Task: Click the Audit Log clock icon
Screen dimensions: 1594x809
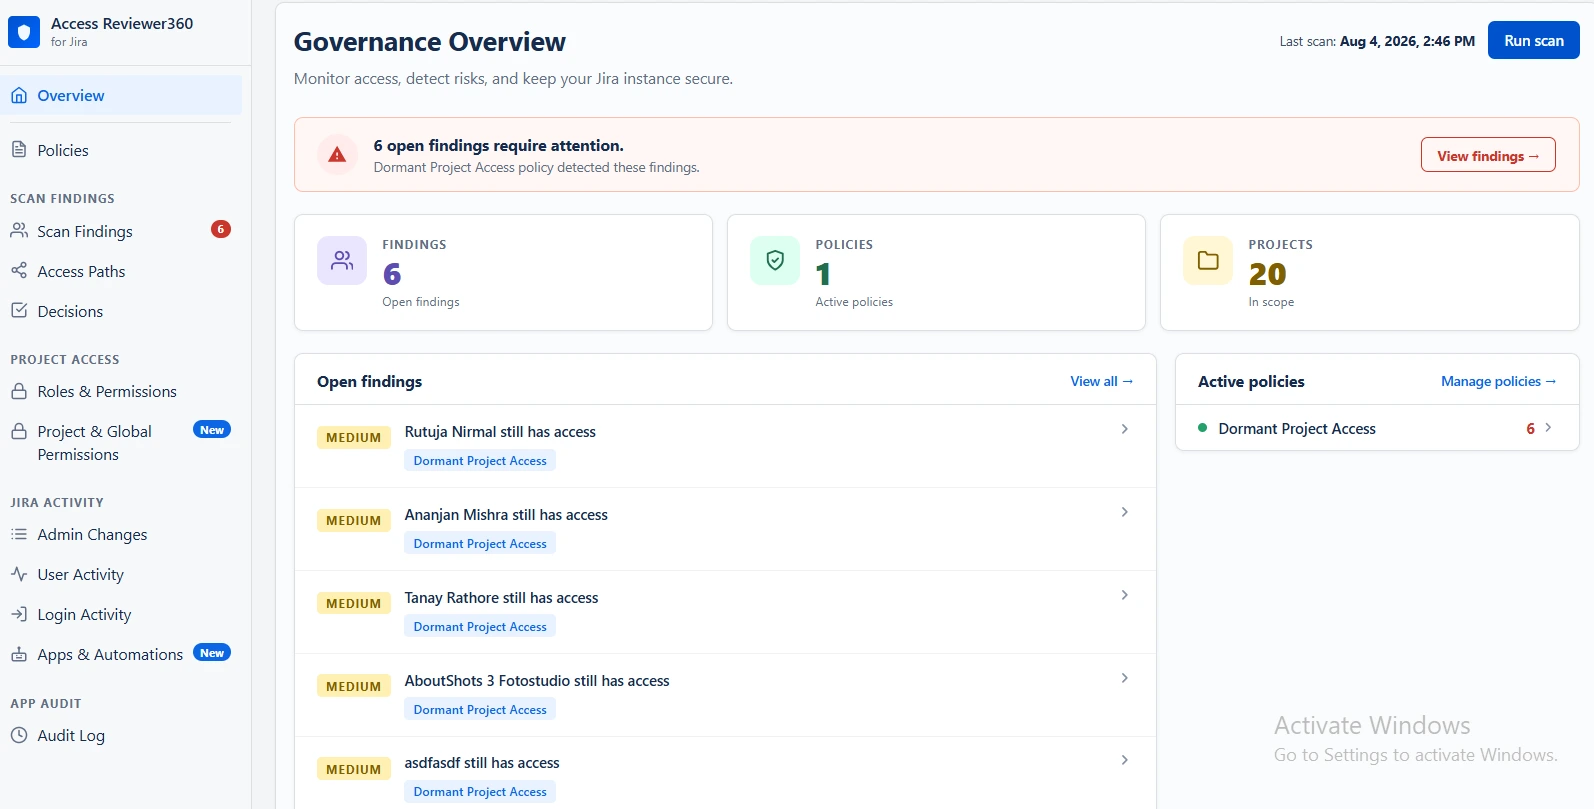Action: coord(19,735)
